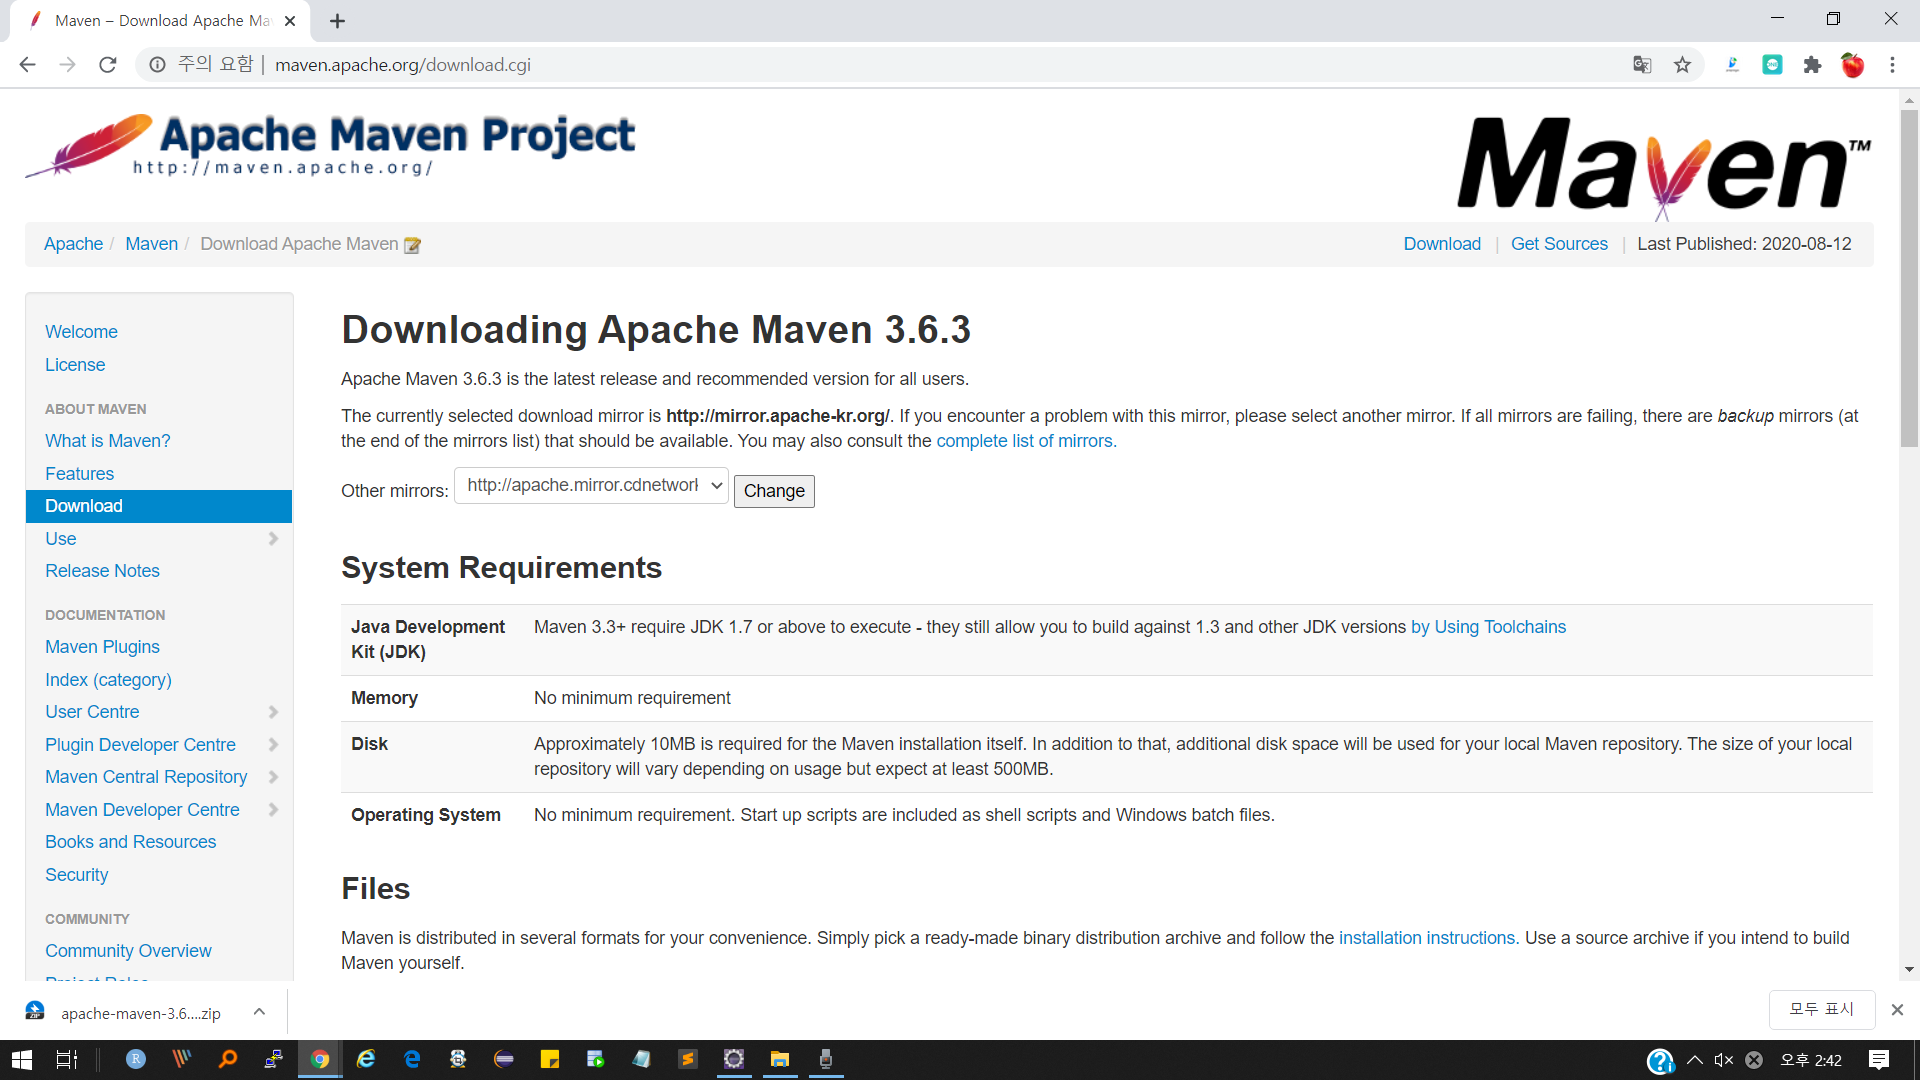
Task: Open Maven Plugins in sidebar
Action: [x=102, y=647]
